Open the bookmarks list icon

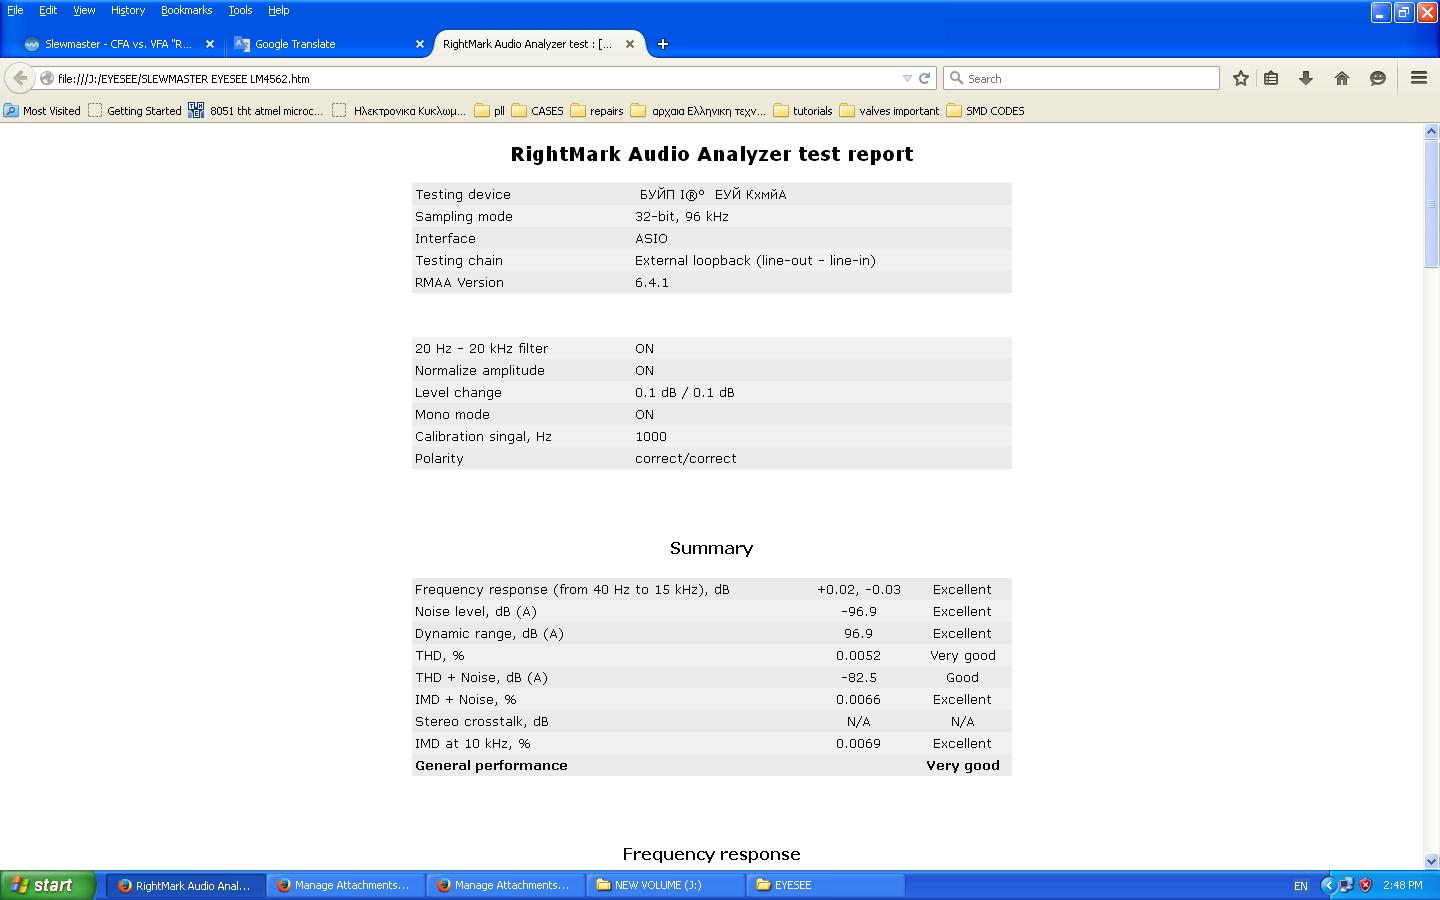pos(1271,78)
